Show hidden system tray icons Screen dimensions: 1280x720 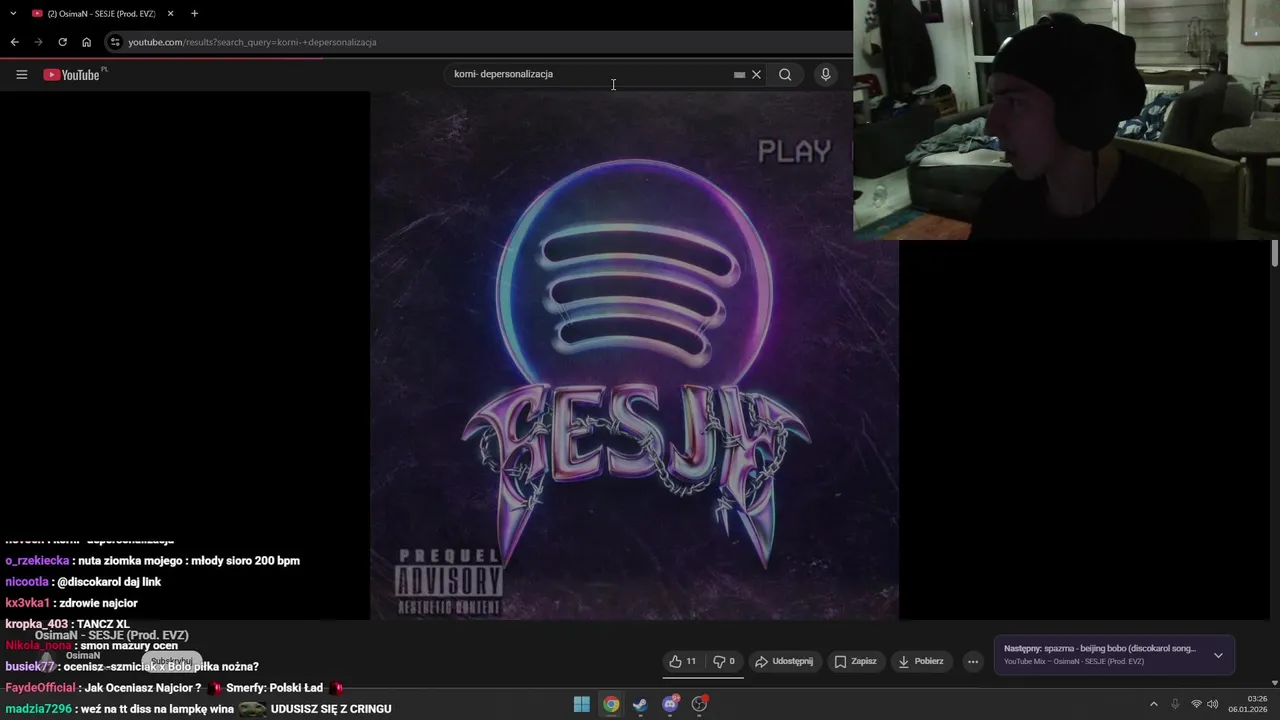coord(1153,704)
